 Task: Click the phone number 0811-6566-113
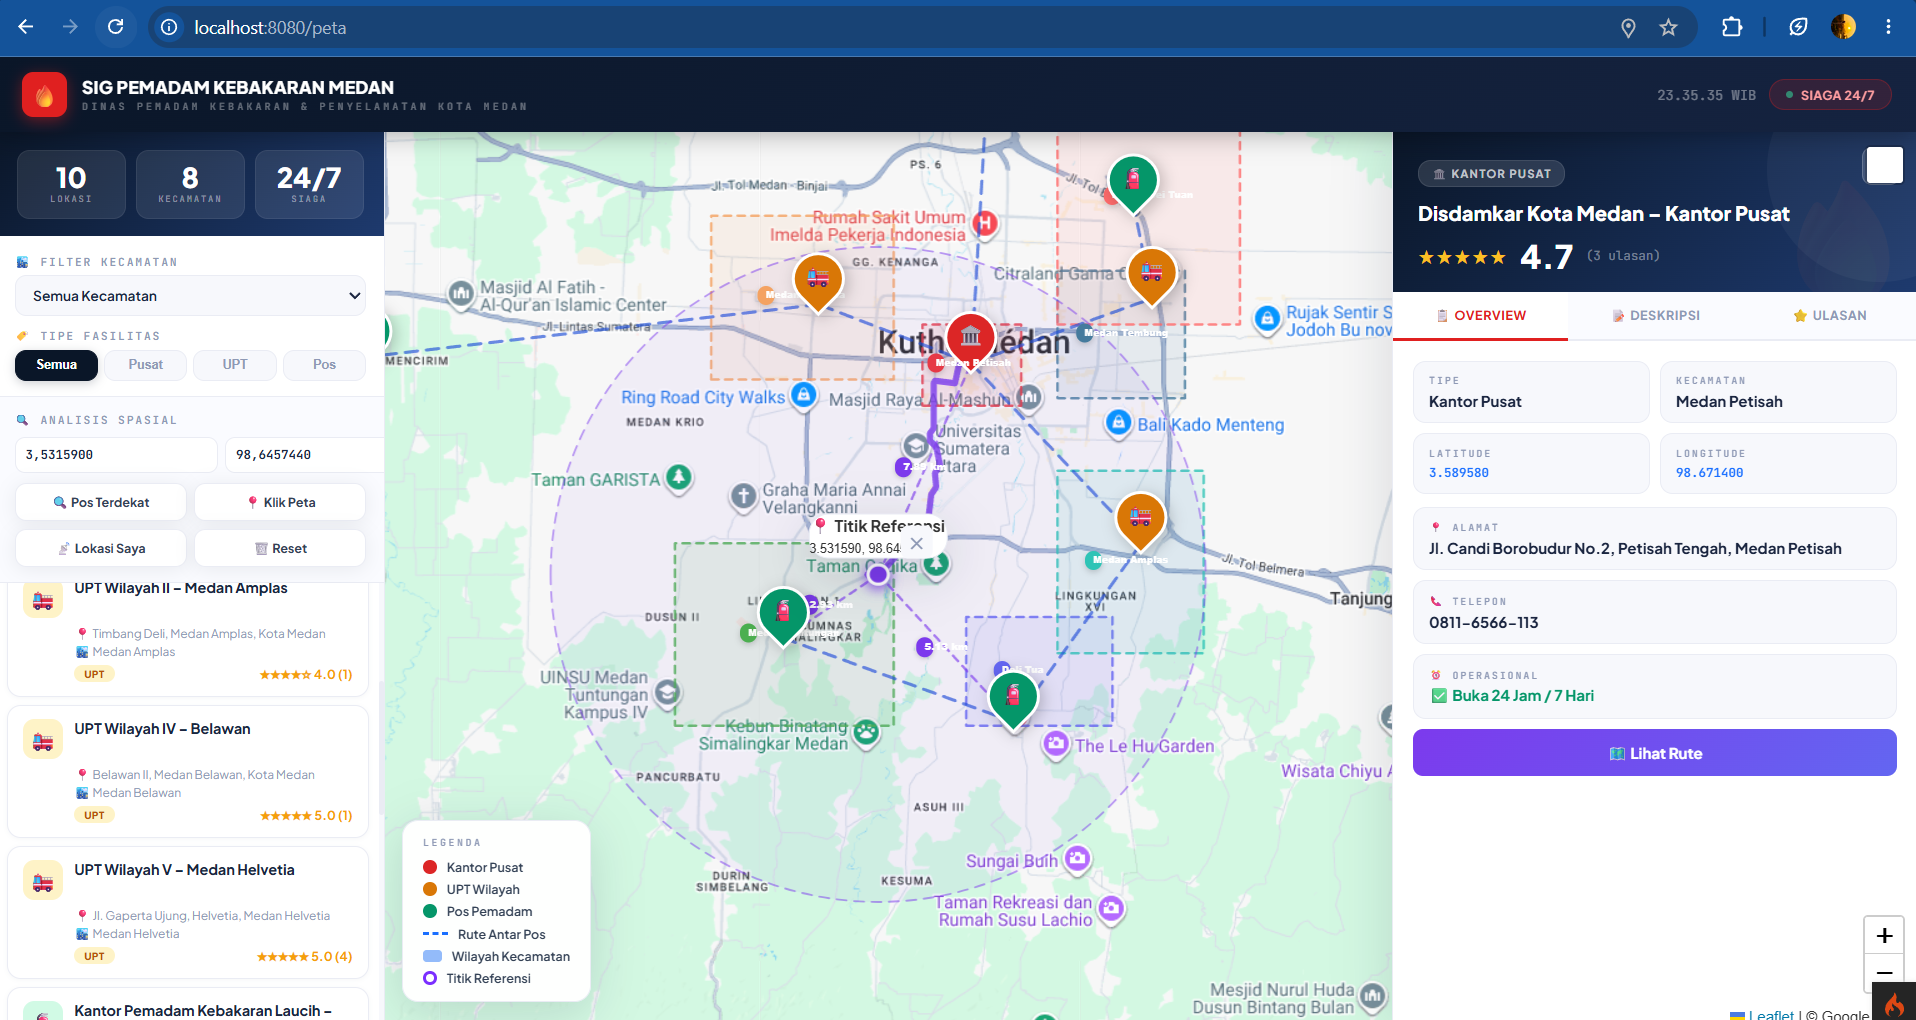point(1483,623)
